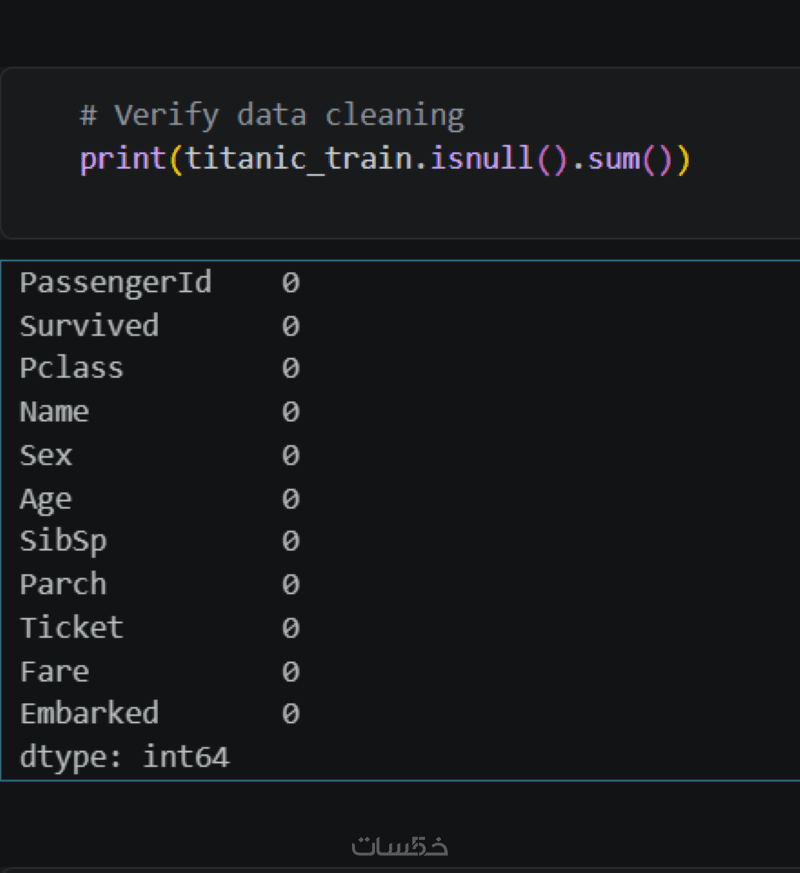800x873 pixels.
Task: Click the 'dtype: int64' output line
Action: click(124, 757)
